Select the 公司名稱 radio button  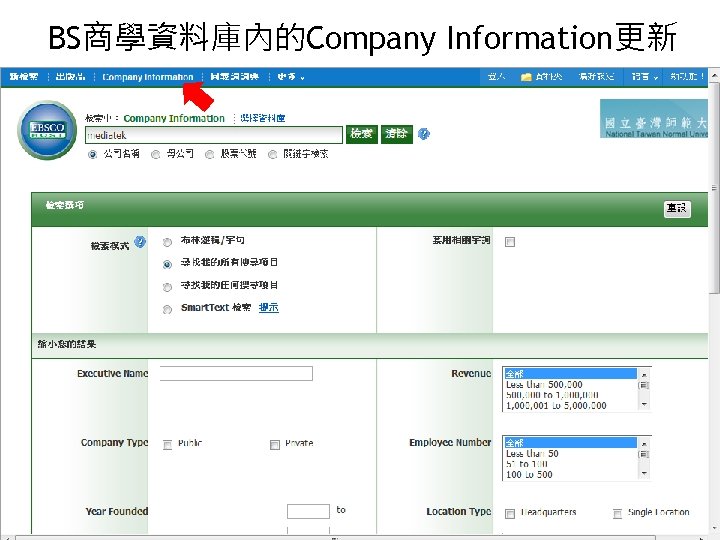(x=92, y=155)
